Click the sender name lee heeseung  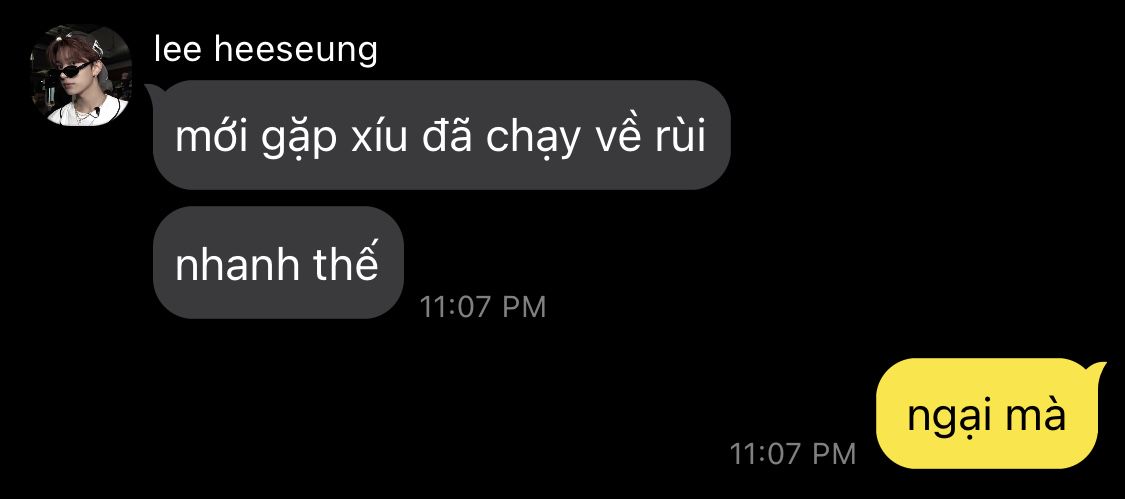coord(265,50)
